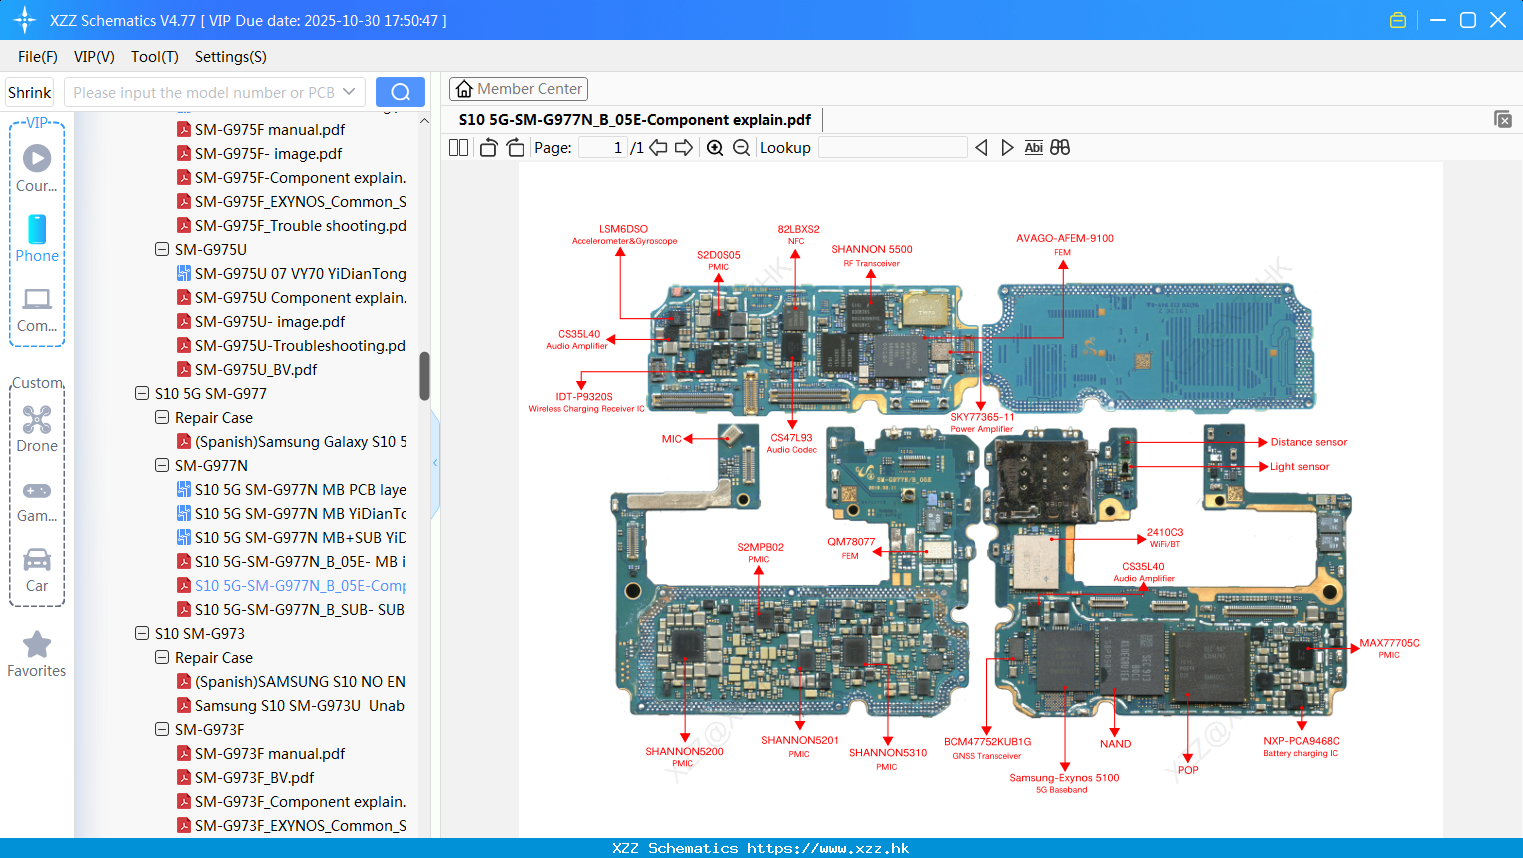
Task: Collapse the left panel with splitter arrow
Action: pos(435,462)
